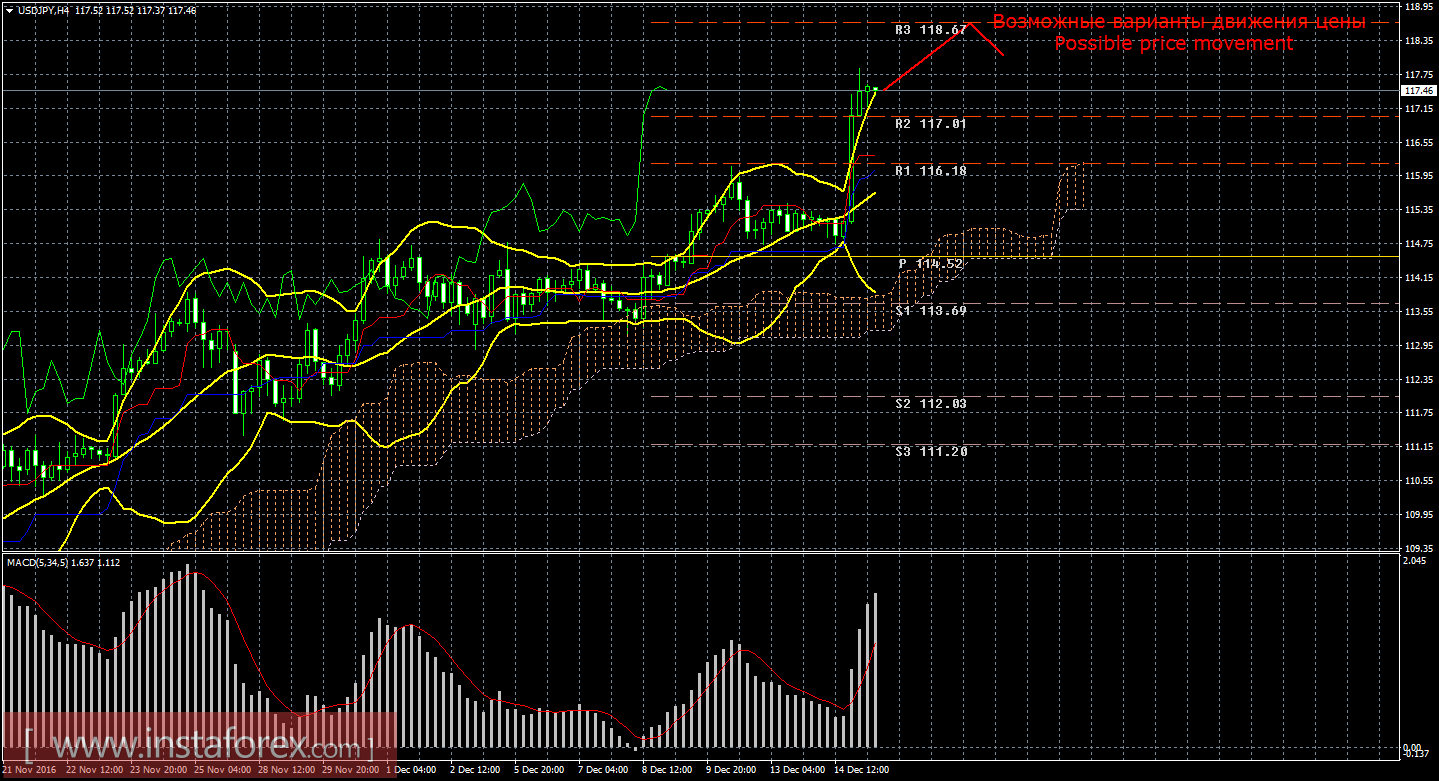1439x781 pixels.
Task: Select the R2 117.01 resistance label
Action: (931, 124)
